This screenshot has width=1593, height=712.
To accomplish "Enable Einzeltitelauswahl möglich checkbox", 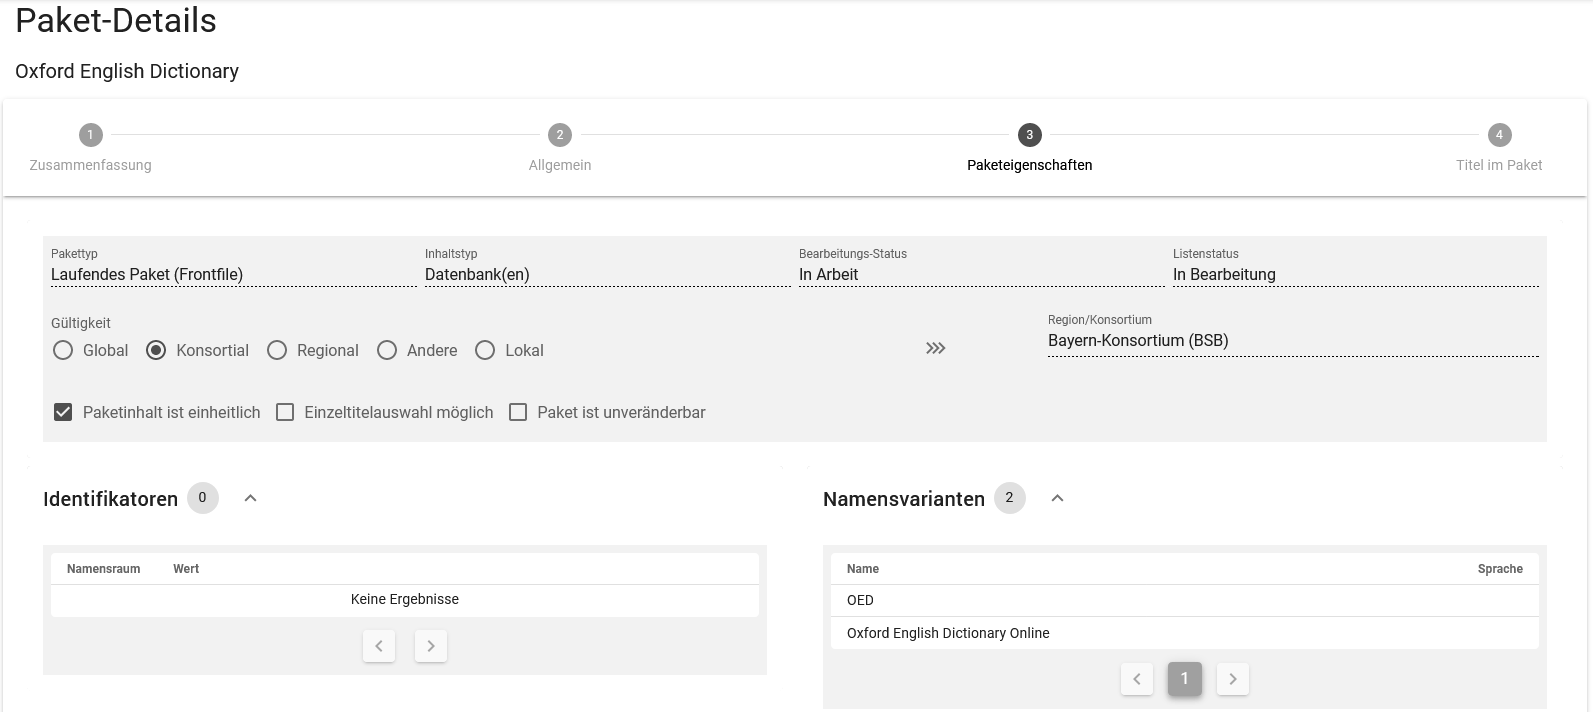I will point(285,412).
